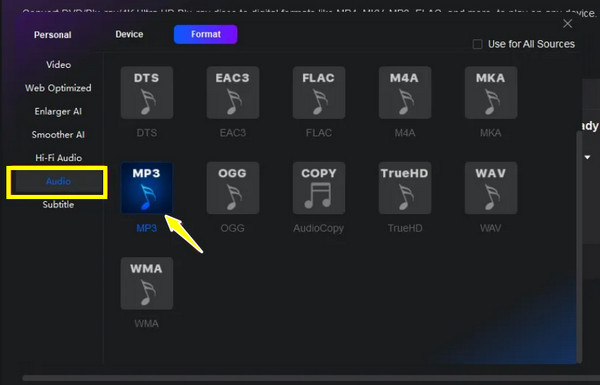This screenshot has width=600, height=385.
Task: Click the MP3 label text under icon
Action: [x=147, y=228]
